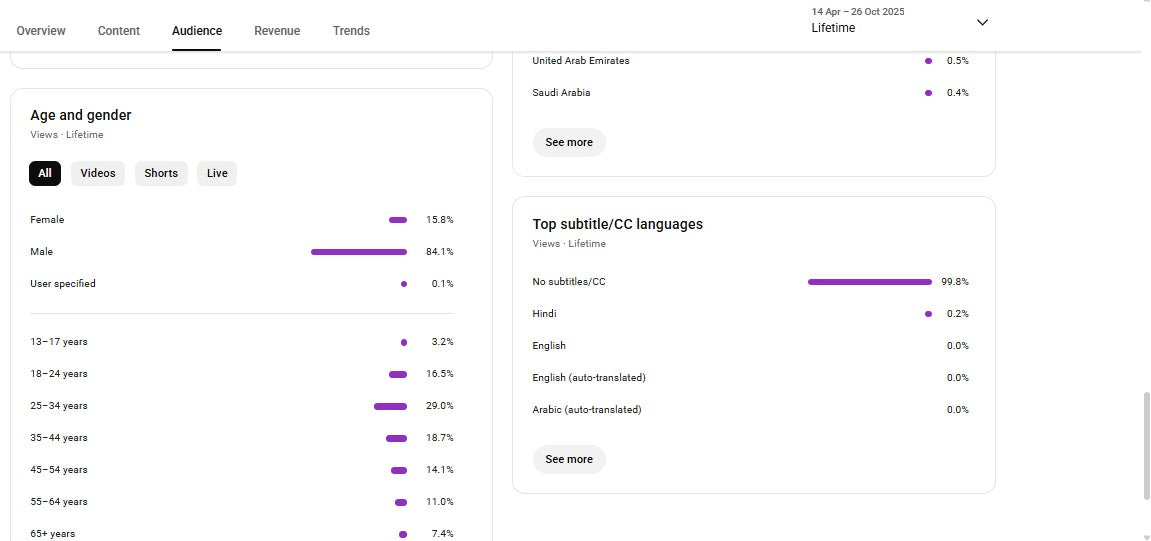Screen dimensions: 1151x541
Task: Open the Revenue tab
Action: tap(277, 31)
